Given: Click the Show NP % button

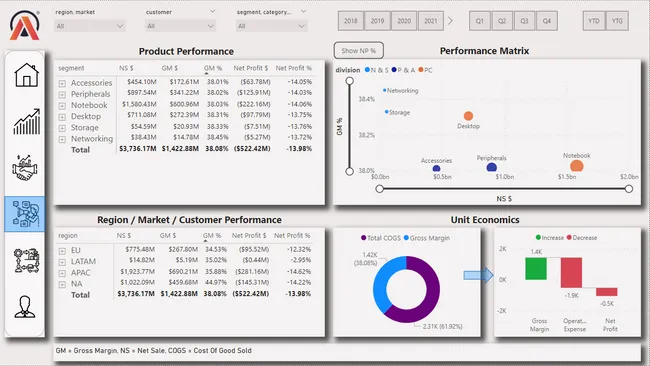Looking at the screenshot, I should [359, 51].
